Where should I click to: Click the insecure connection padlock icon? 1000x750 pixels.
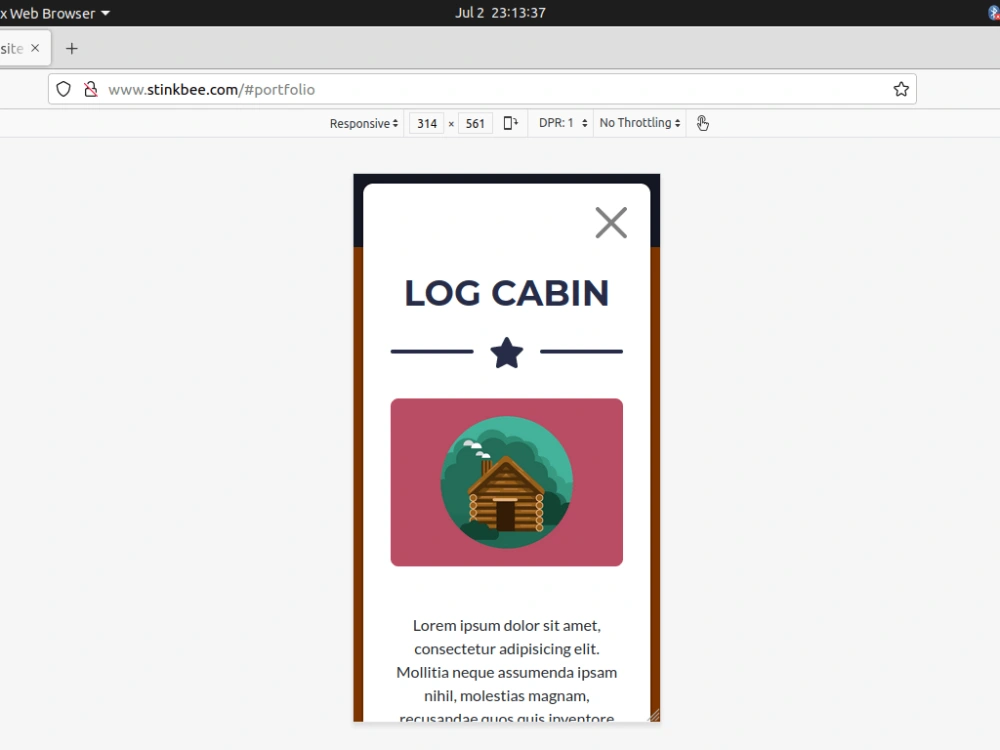[91, 89]
